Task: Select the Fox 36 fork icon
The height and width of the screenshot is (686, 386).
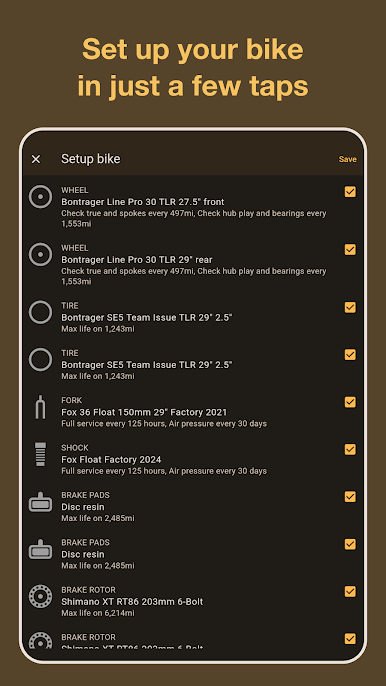Action: click(x=40, y=407)
